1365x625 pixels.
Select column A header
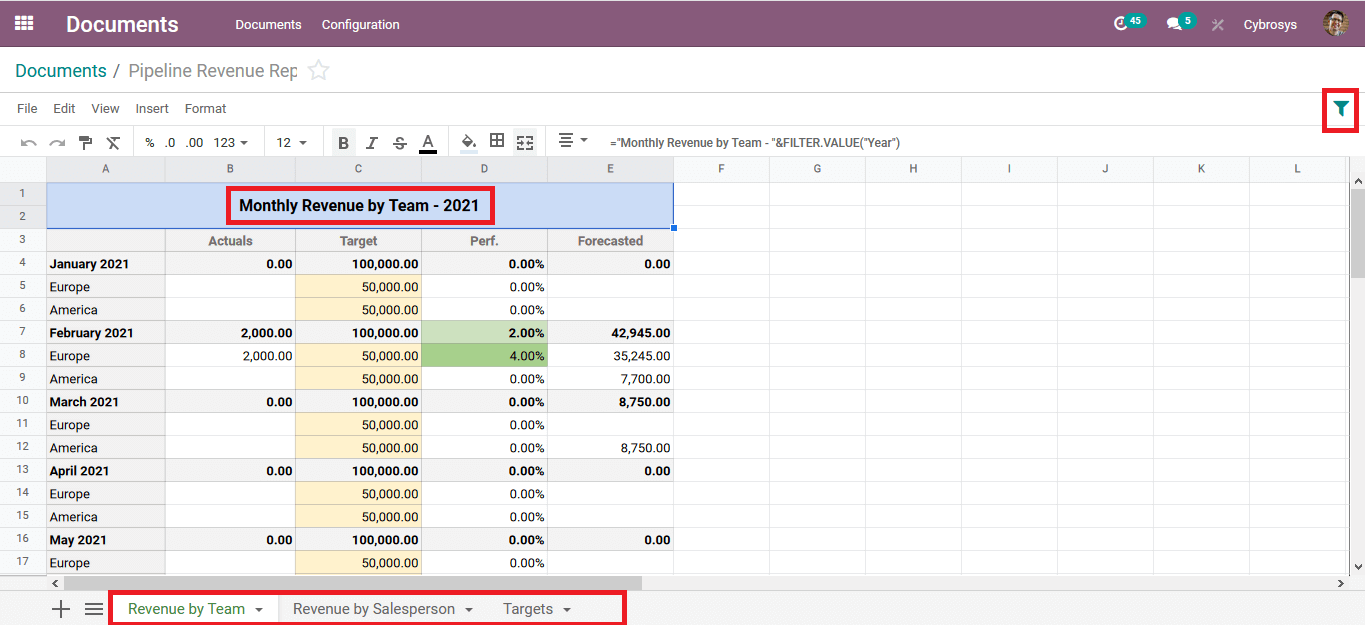(x=106, y=169)
